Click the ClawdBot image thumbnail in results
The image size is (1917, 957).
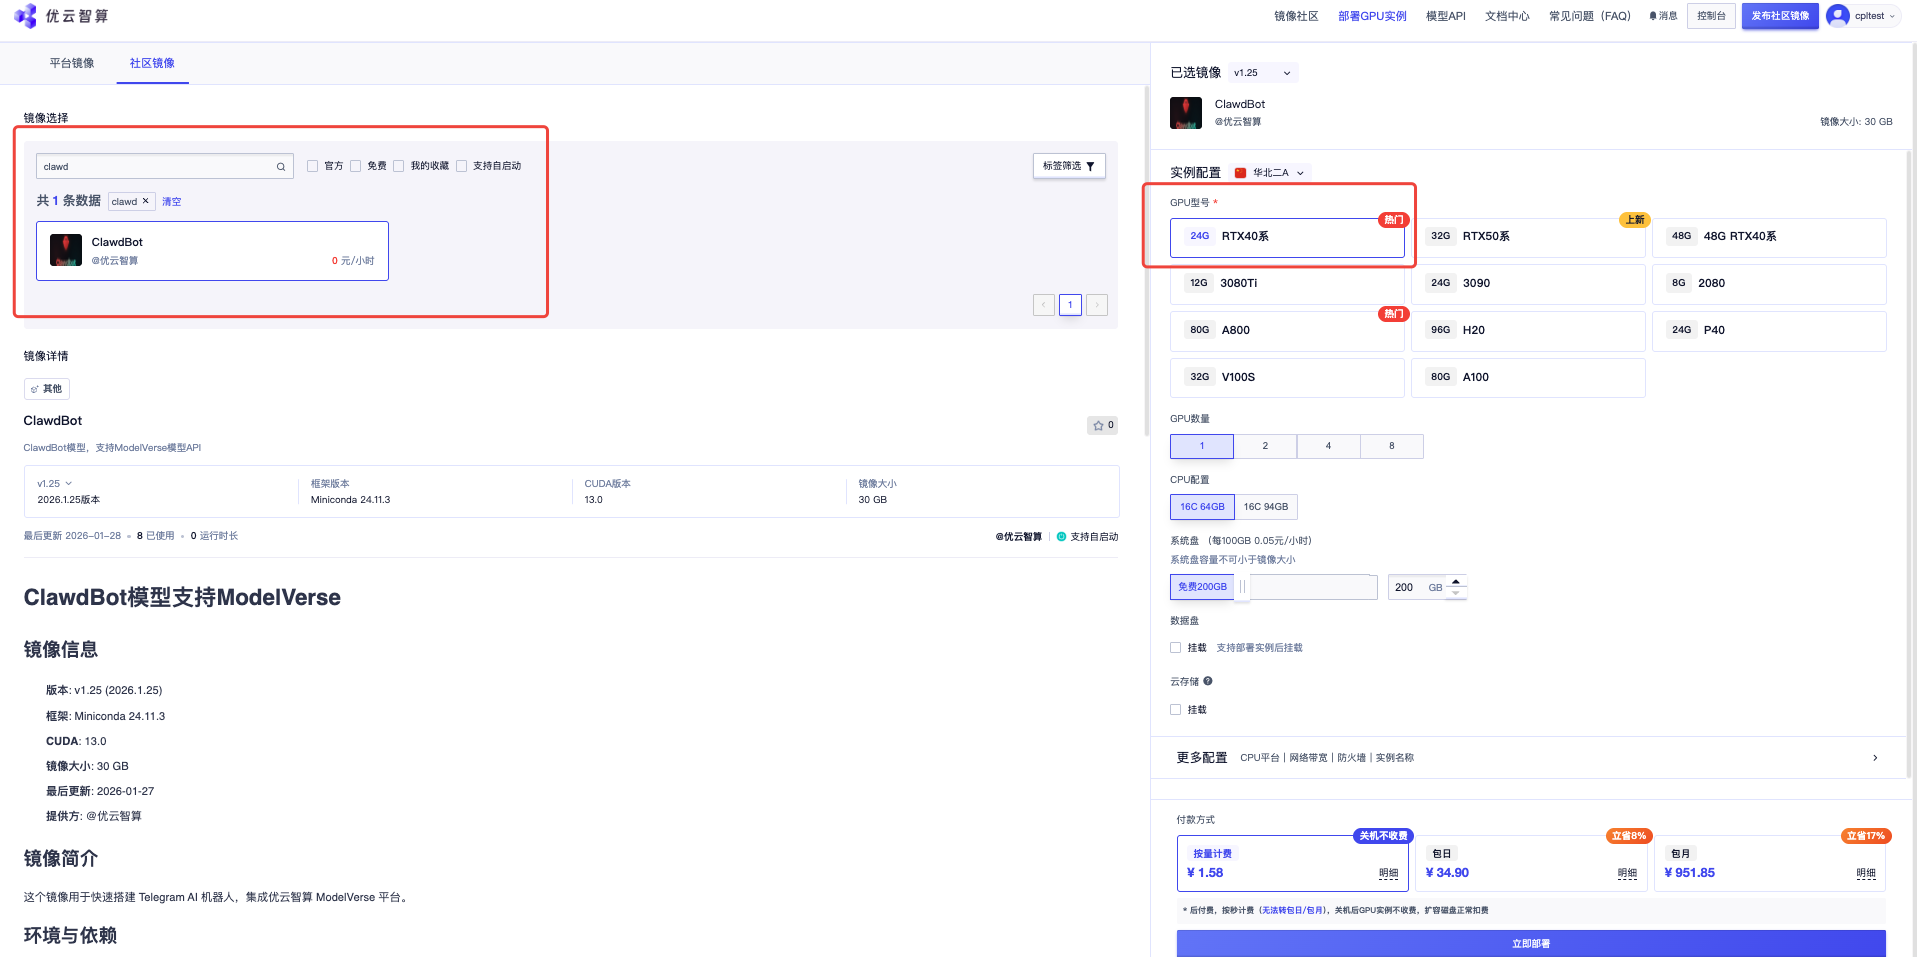point(66,250)
